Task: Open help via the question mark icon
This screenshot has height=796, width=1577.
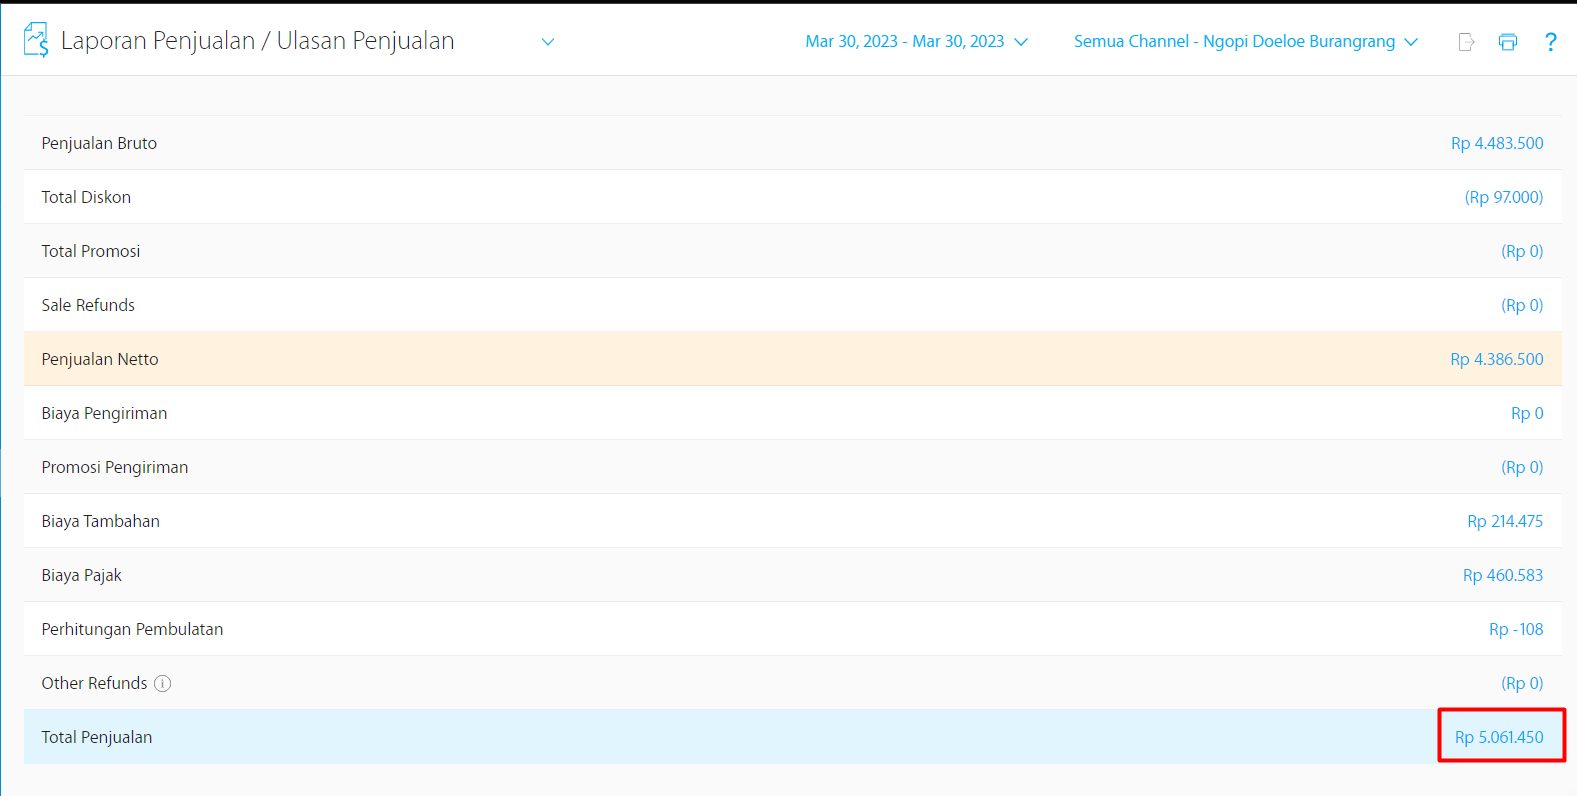Action: click(x=1550, y=42)
